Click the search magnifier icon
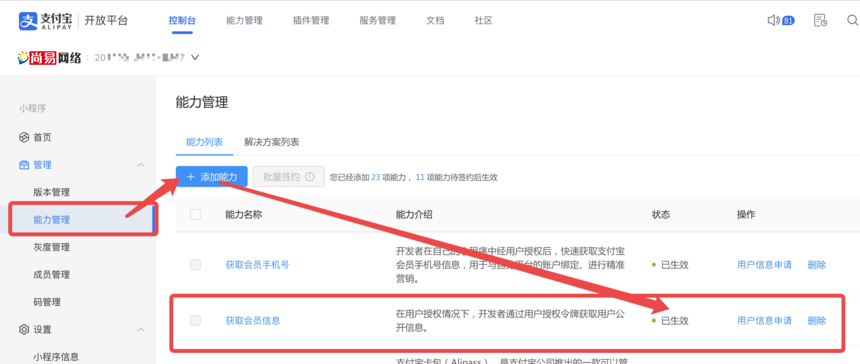 tap(853, 21)
